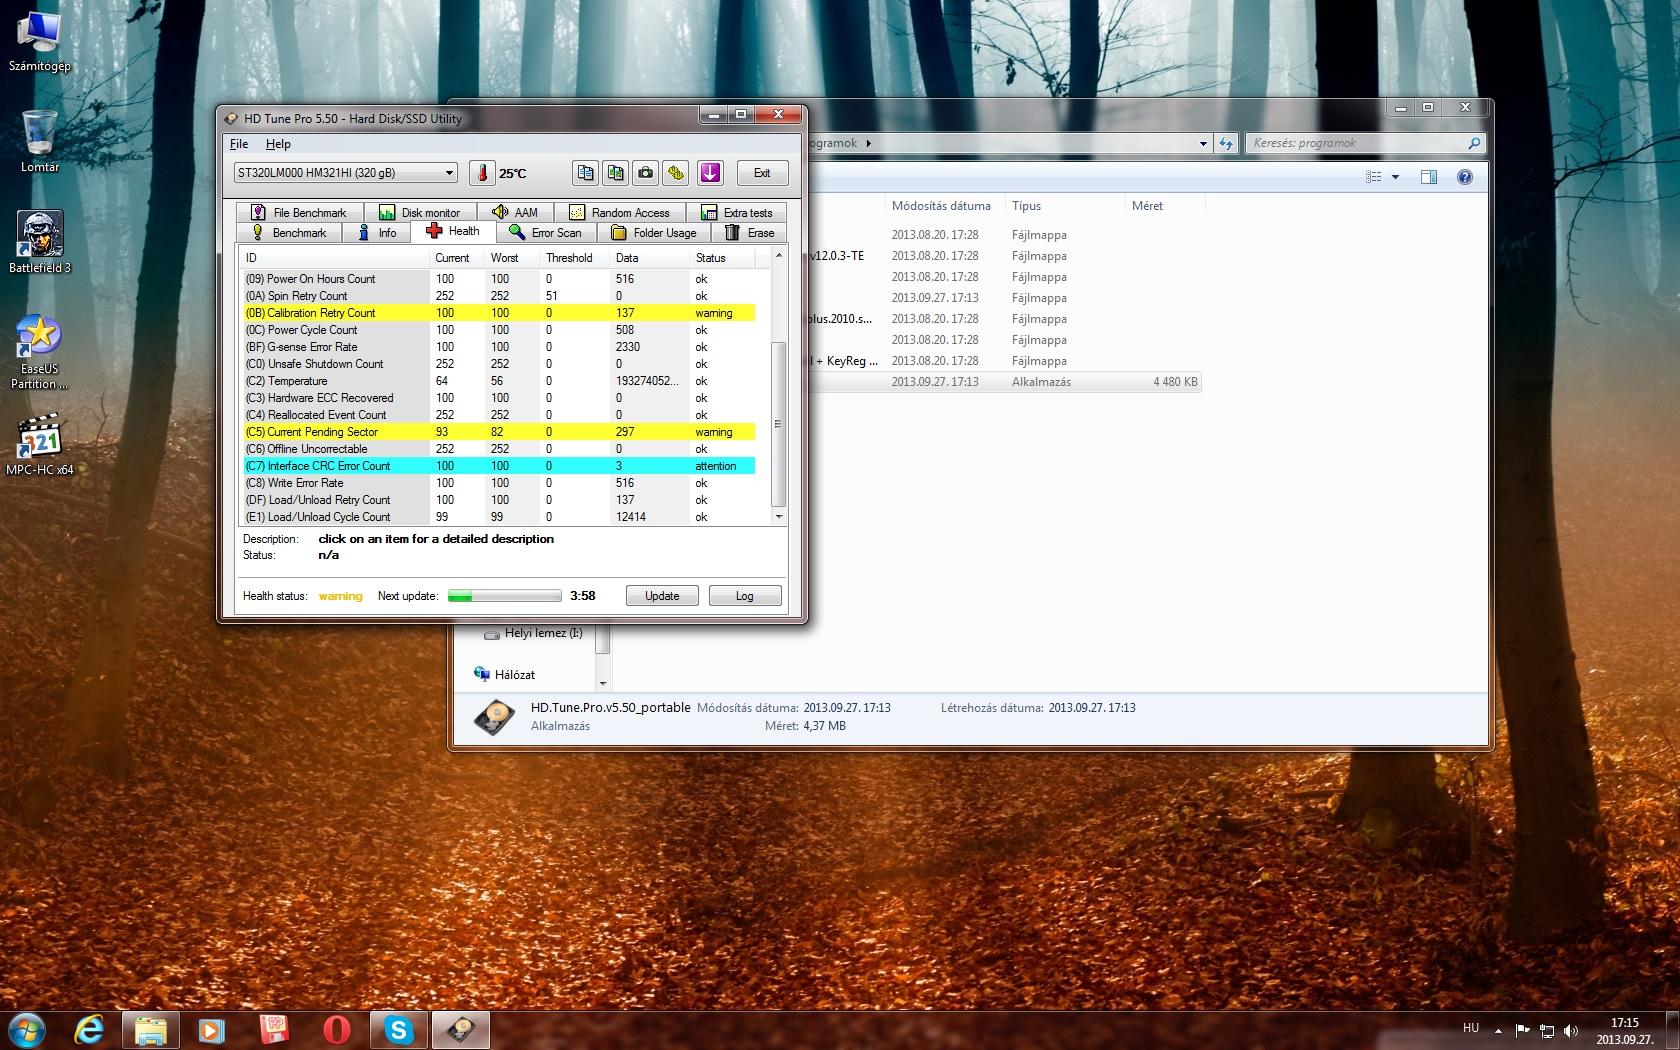
Task: Copy info to clipboard in HD Tune toolbar
Action: coord(586,173)
